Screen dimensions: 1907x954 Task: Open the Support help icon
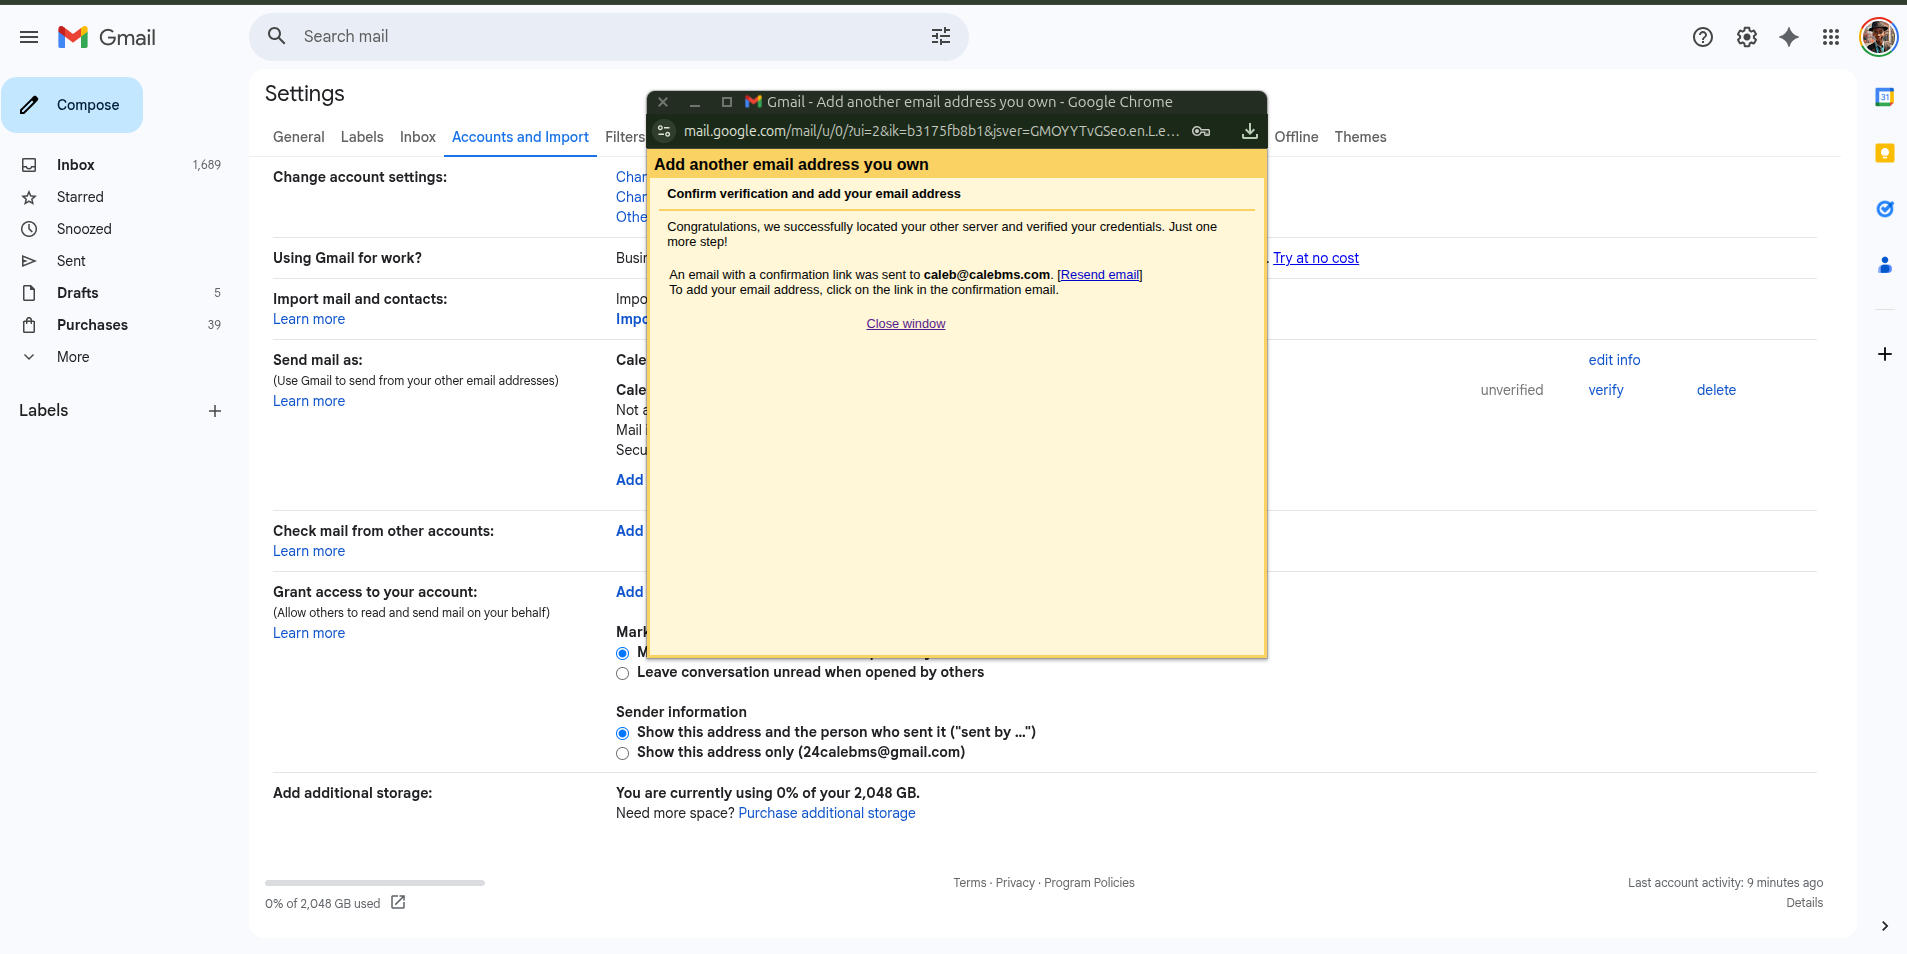click(1703, 37)
